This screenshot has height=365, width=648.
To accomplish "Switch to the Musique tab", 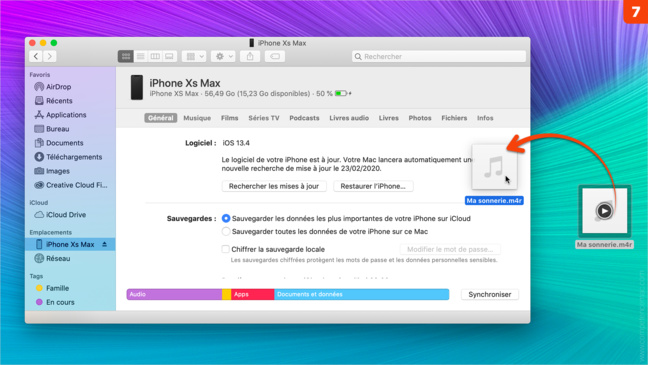I will 197,118.
